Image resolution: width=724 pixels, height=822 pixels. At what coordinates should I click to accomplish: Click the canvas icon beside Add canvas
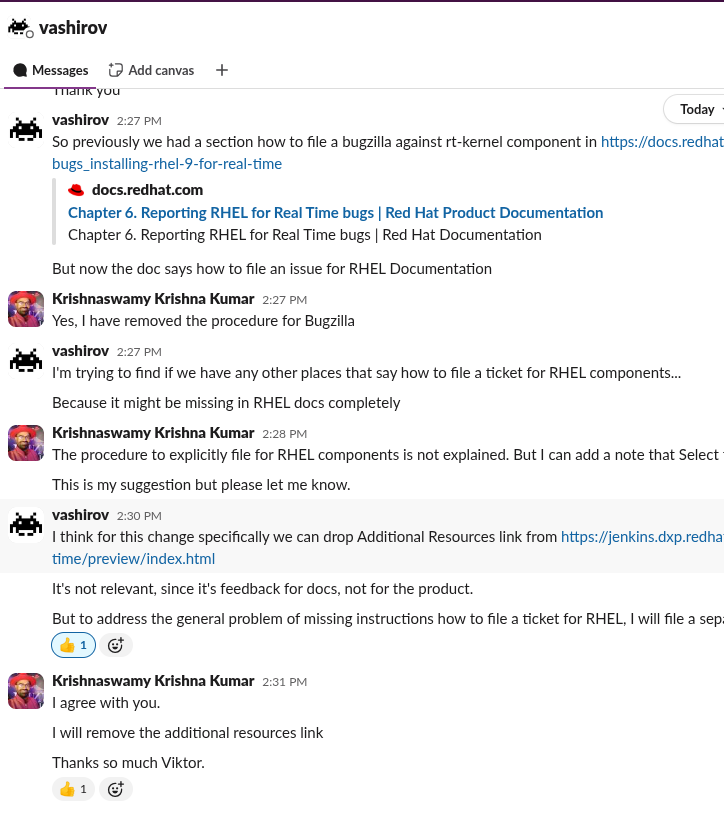click(x=116, y=70)
